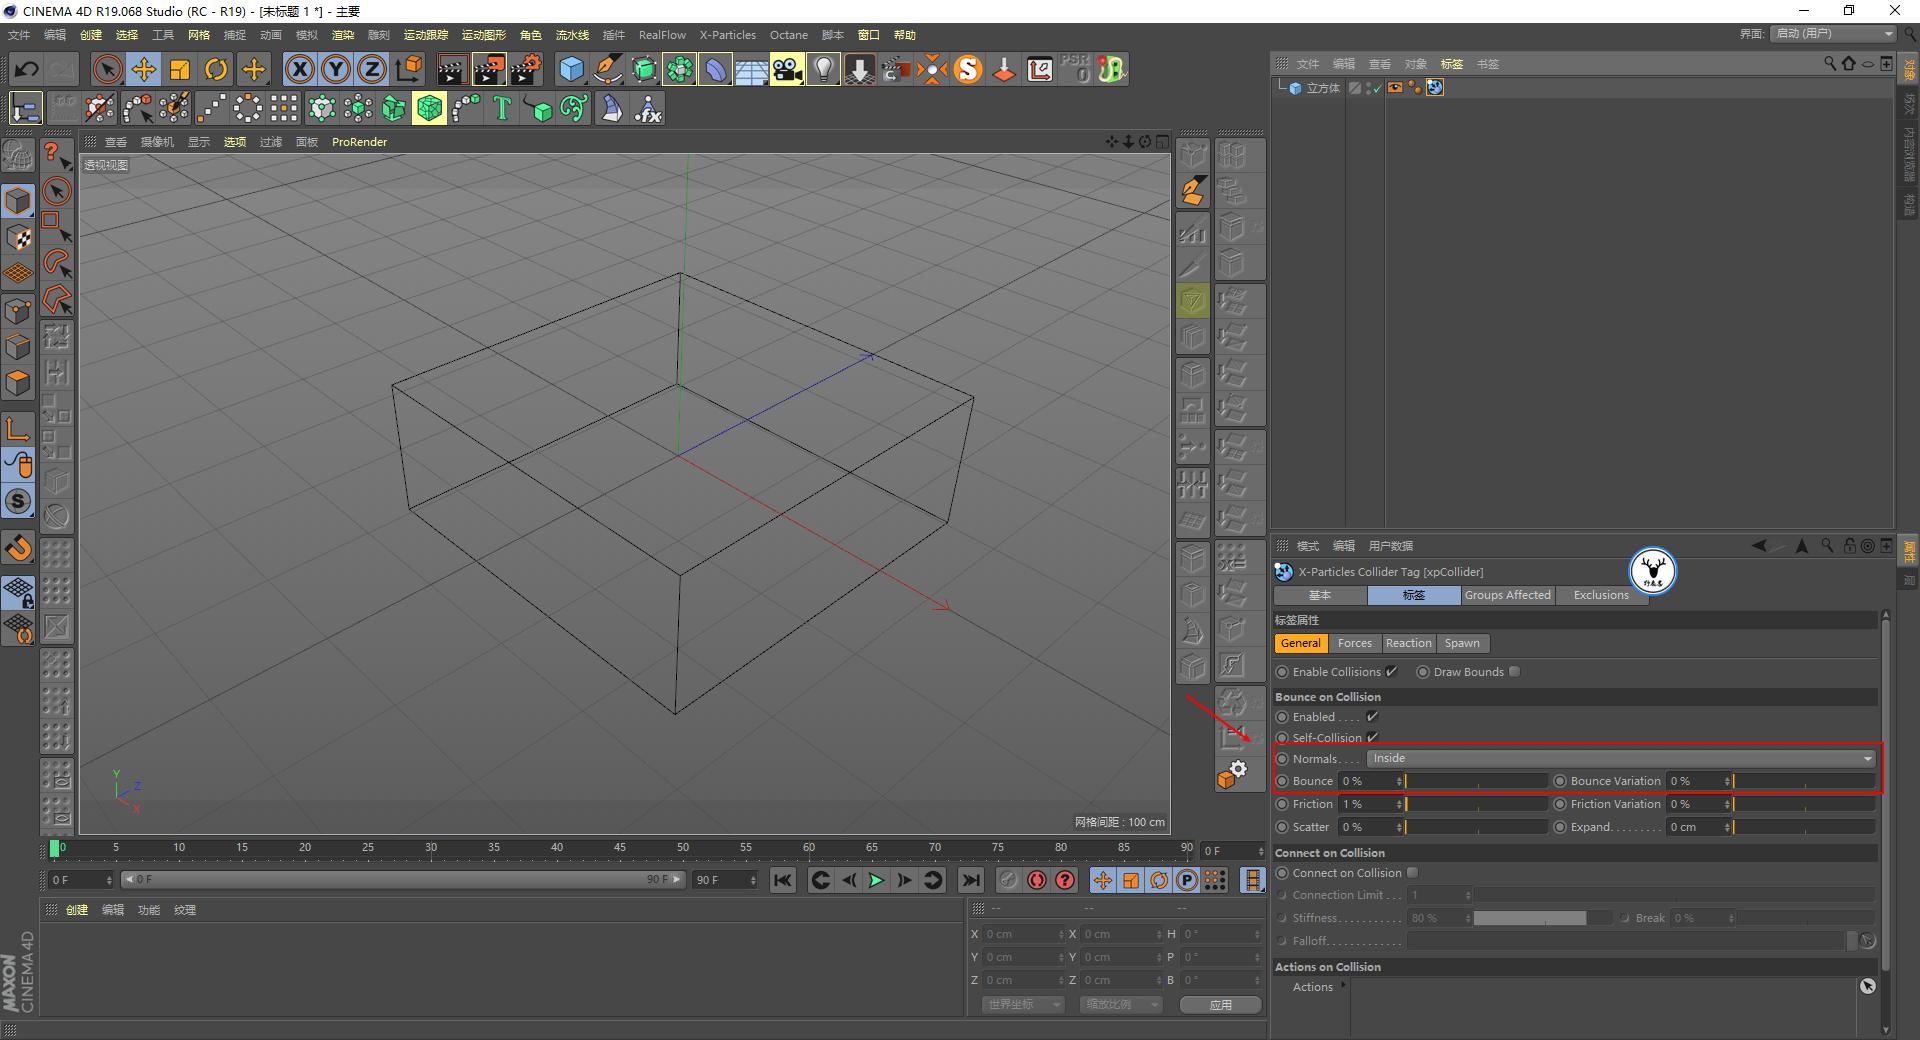This screenshot has width=1920, height=1040.
Task: Enable the Draw Bounds checkbox
Action: click(1514, 671)
